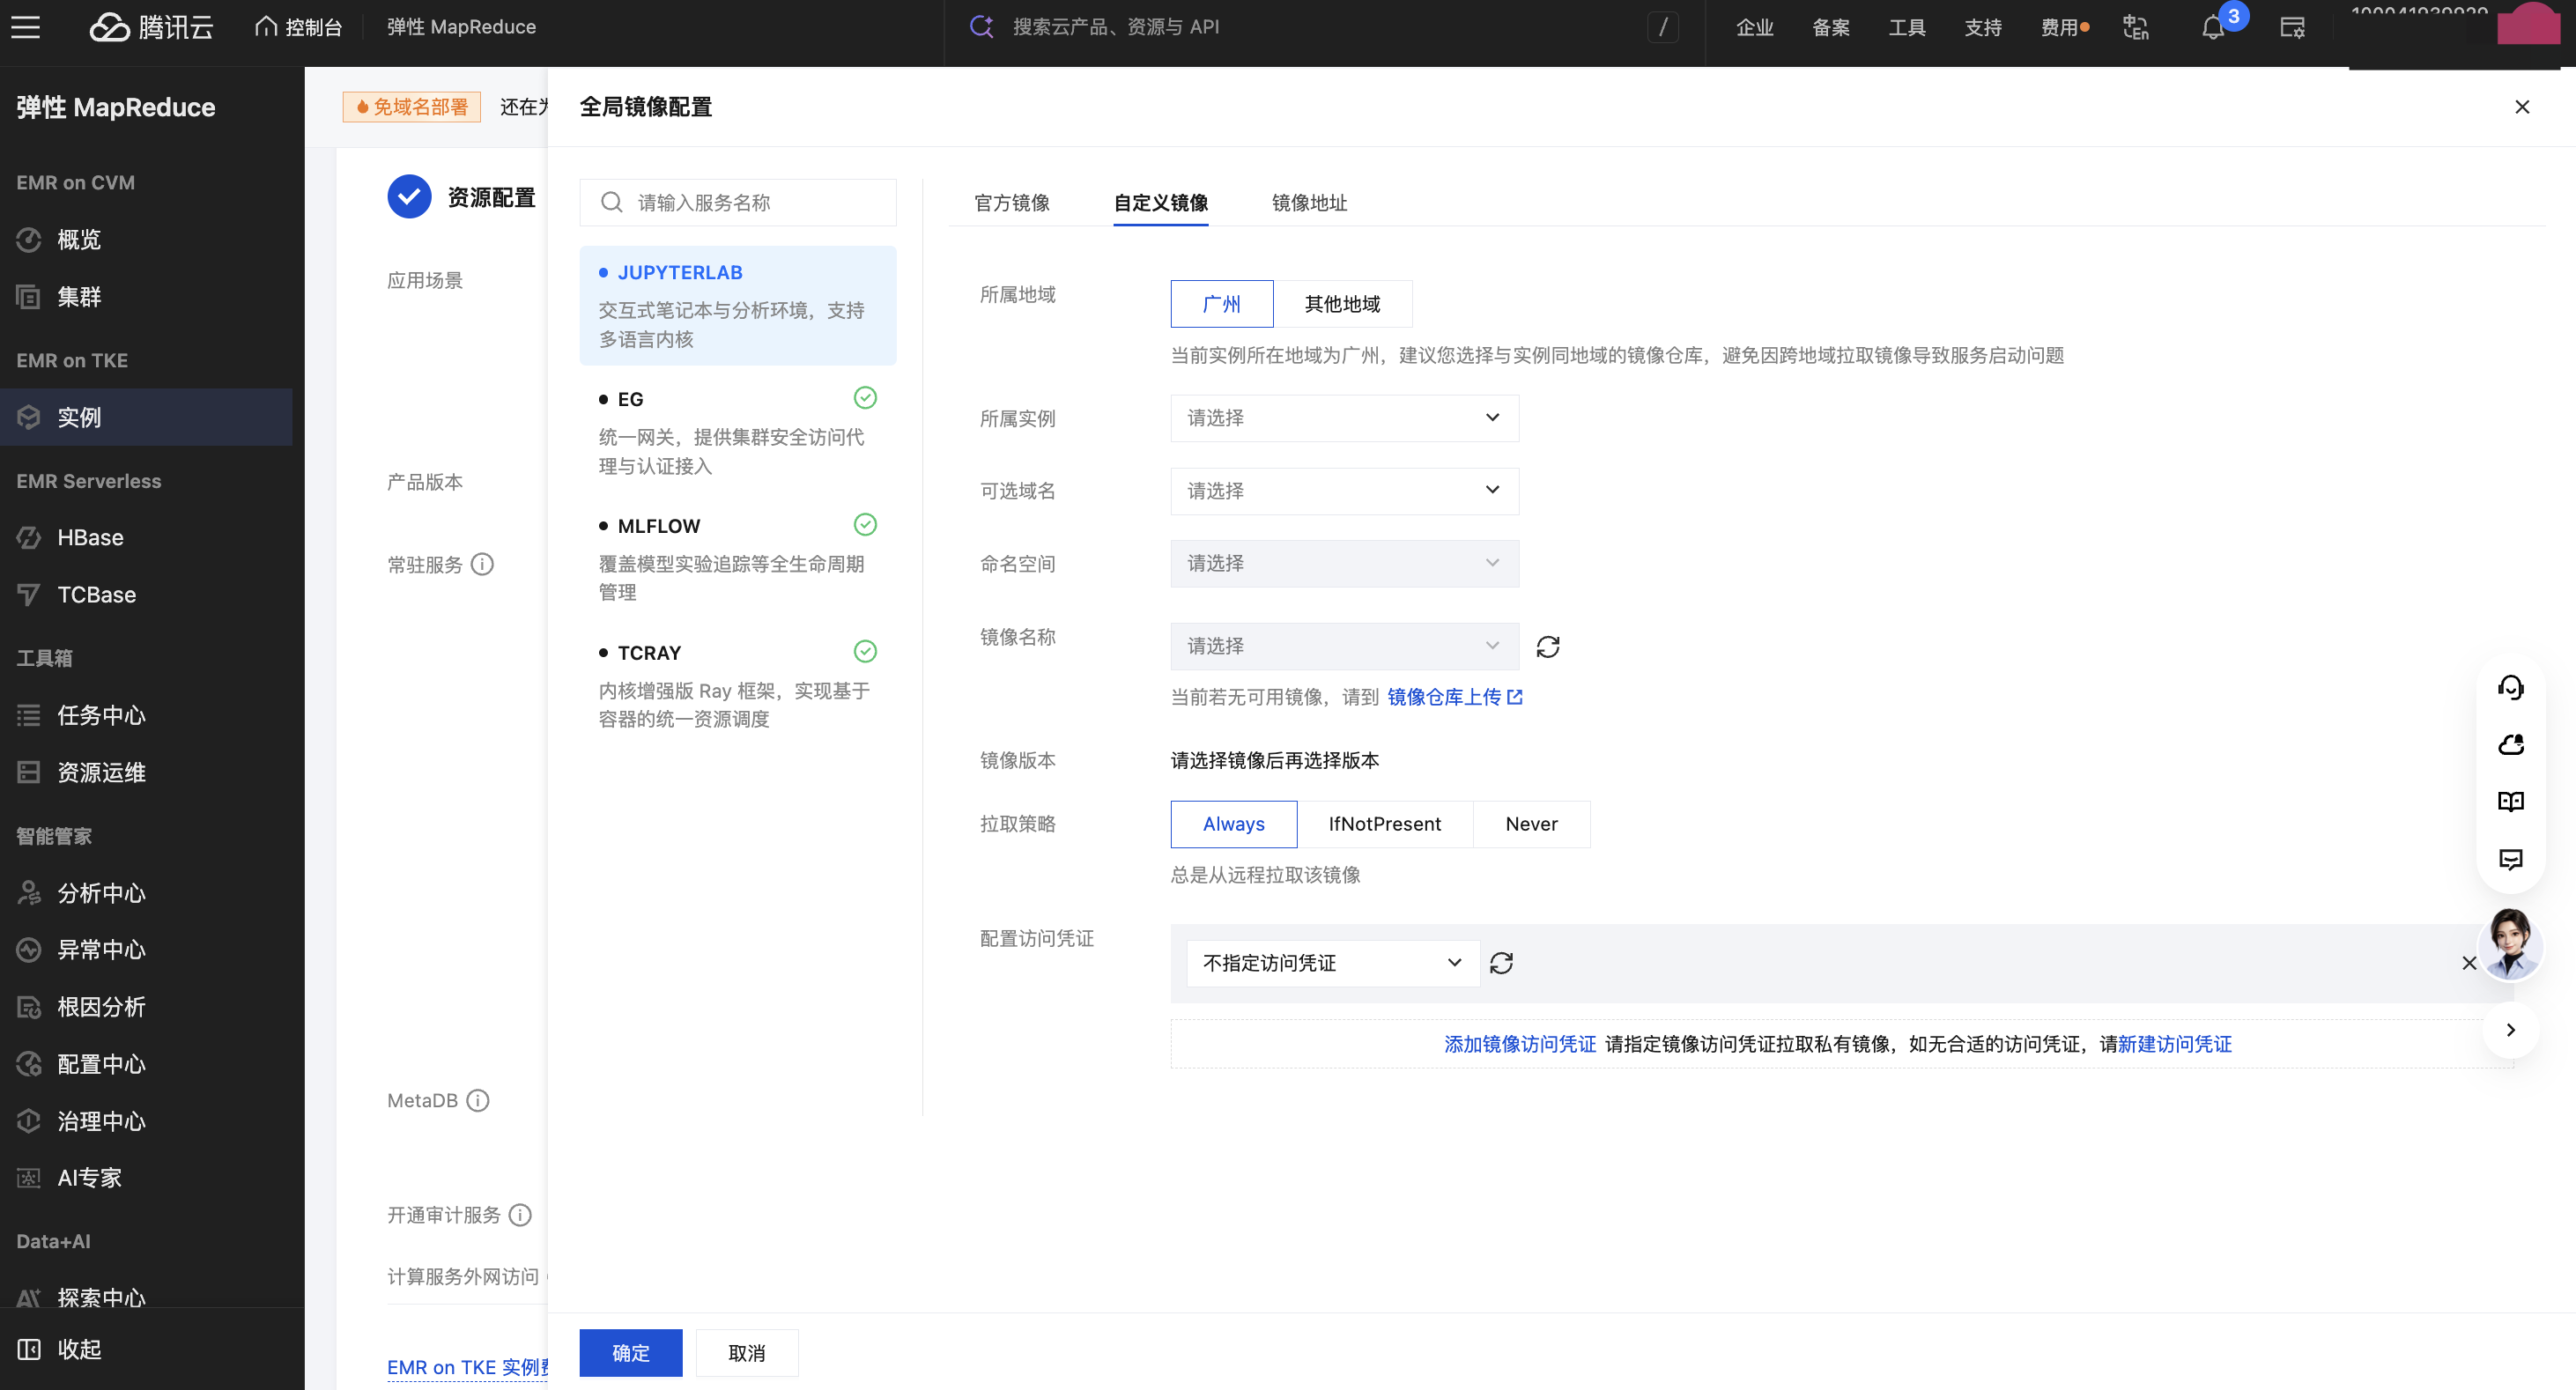Image resolution: width=2576 pixels, height=1390 pixels.
Task: Open the feedback message icon
Action: pyautogui.click(x=2510, y=859)
